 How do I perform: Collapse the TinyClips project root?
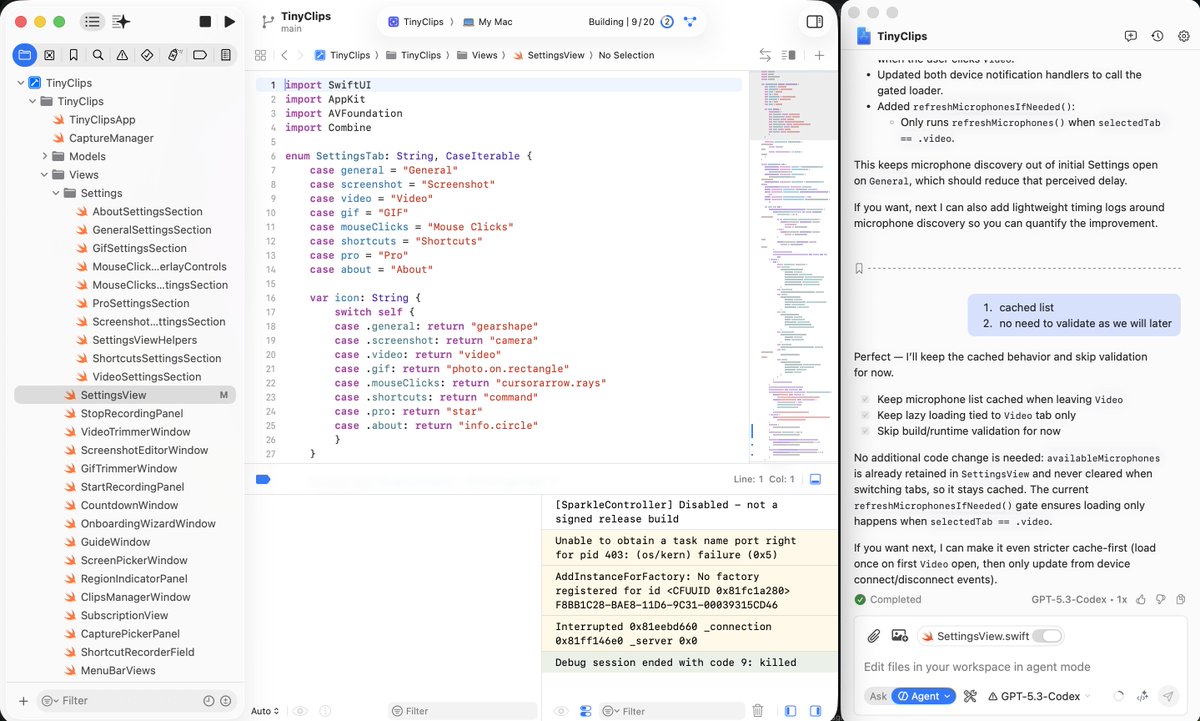click(21, 83)
